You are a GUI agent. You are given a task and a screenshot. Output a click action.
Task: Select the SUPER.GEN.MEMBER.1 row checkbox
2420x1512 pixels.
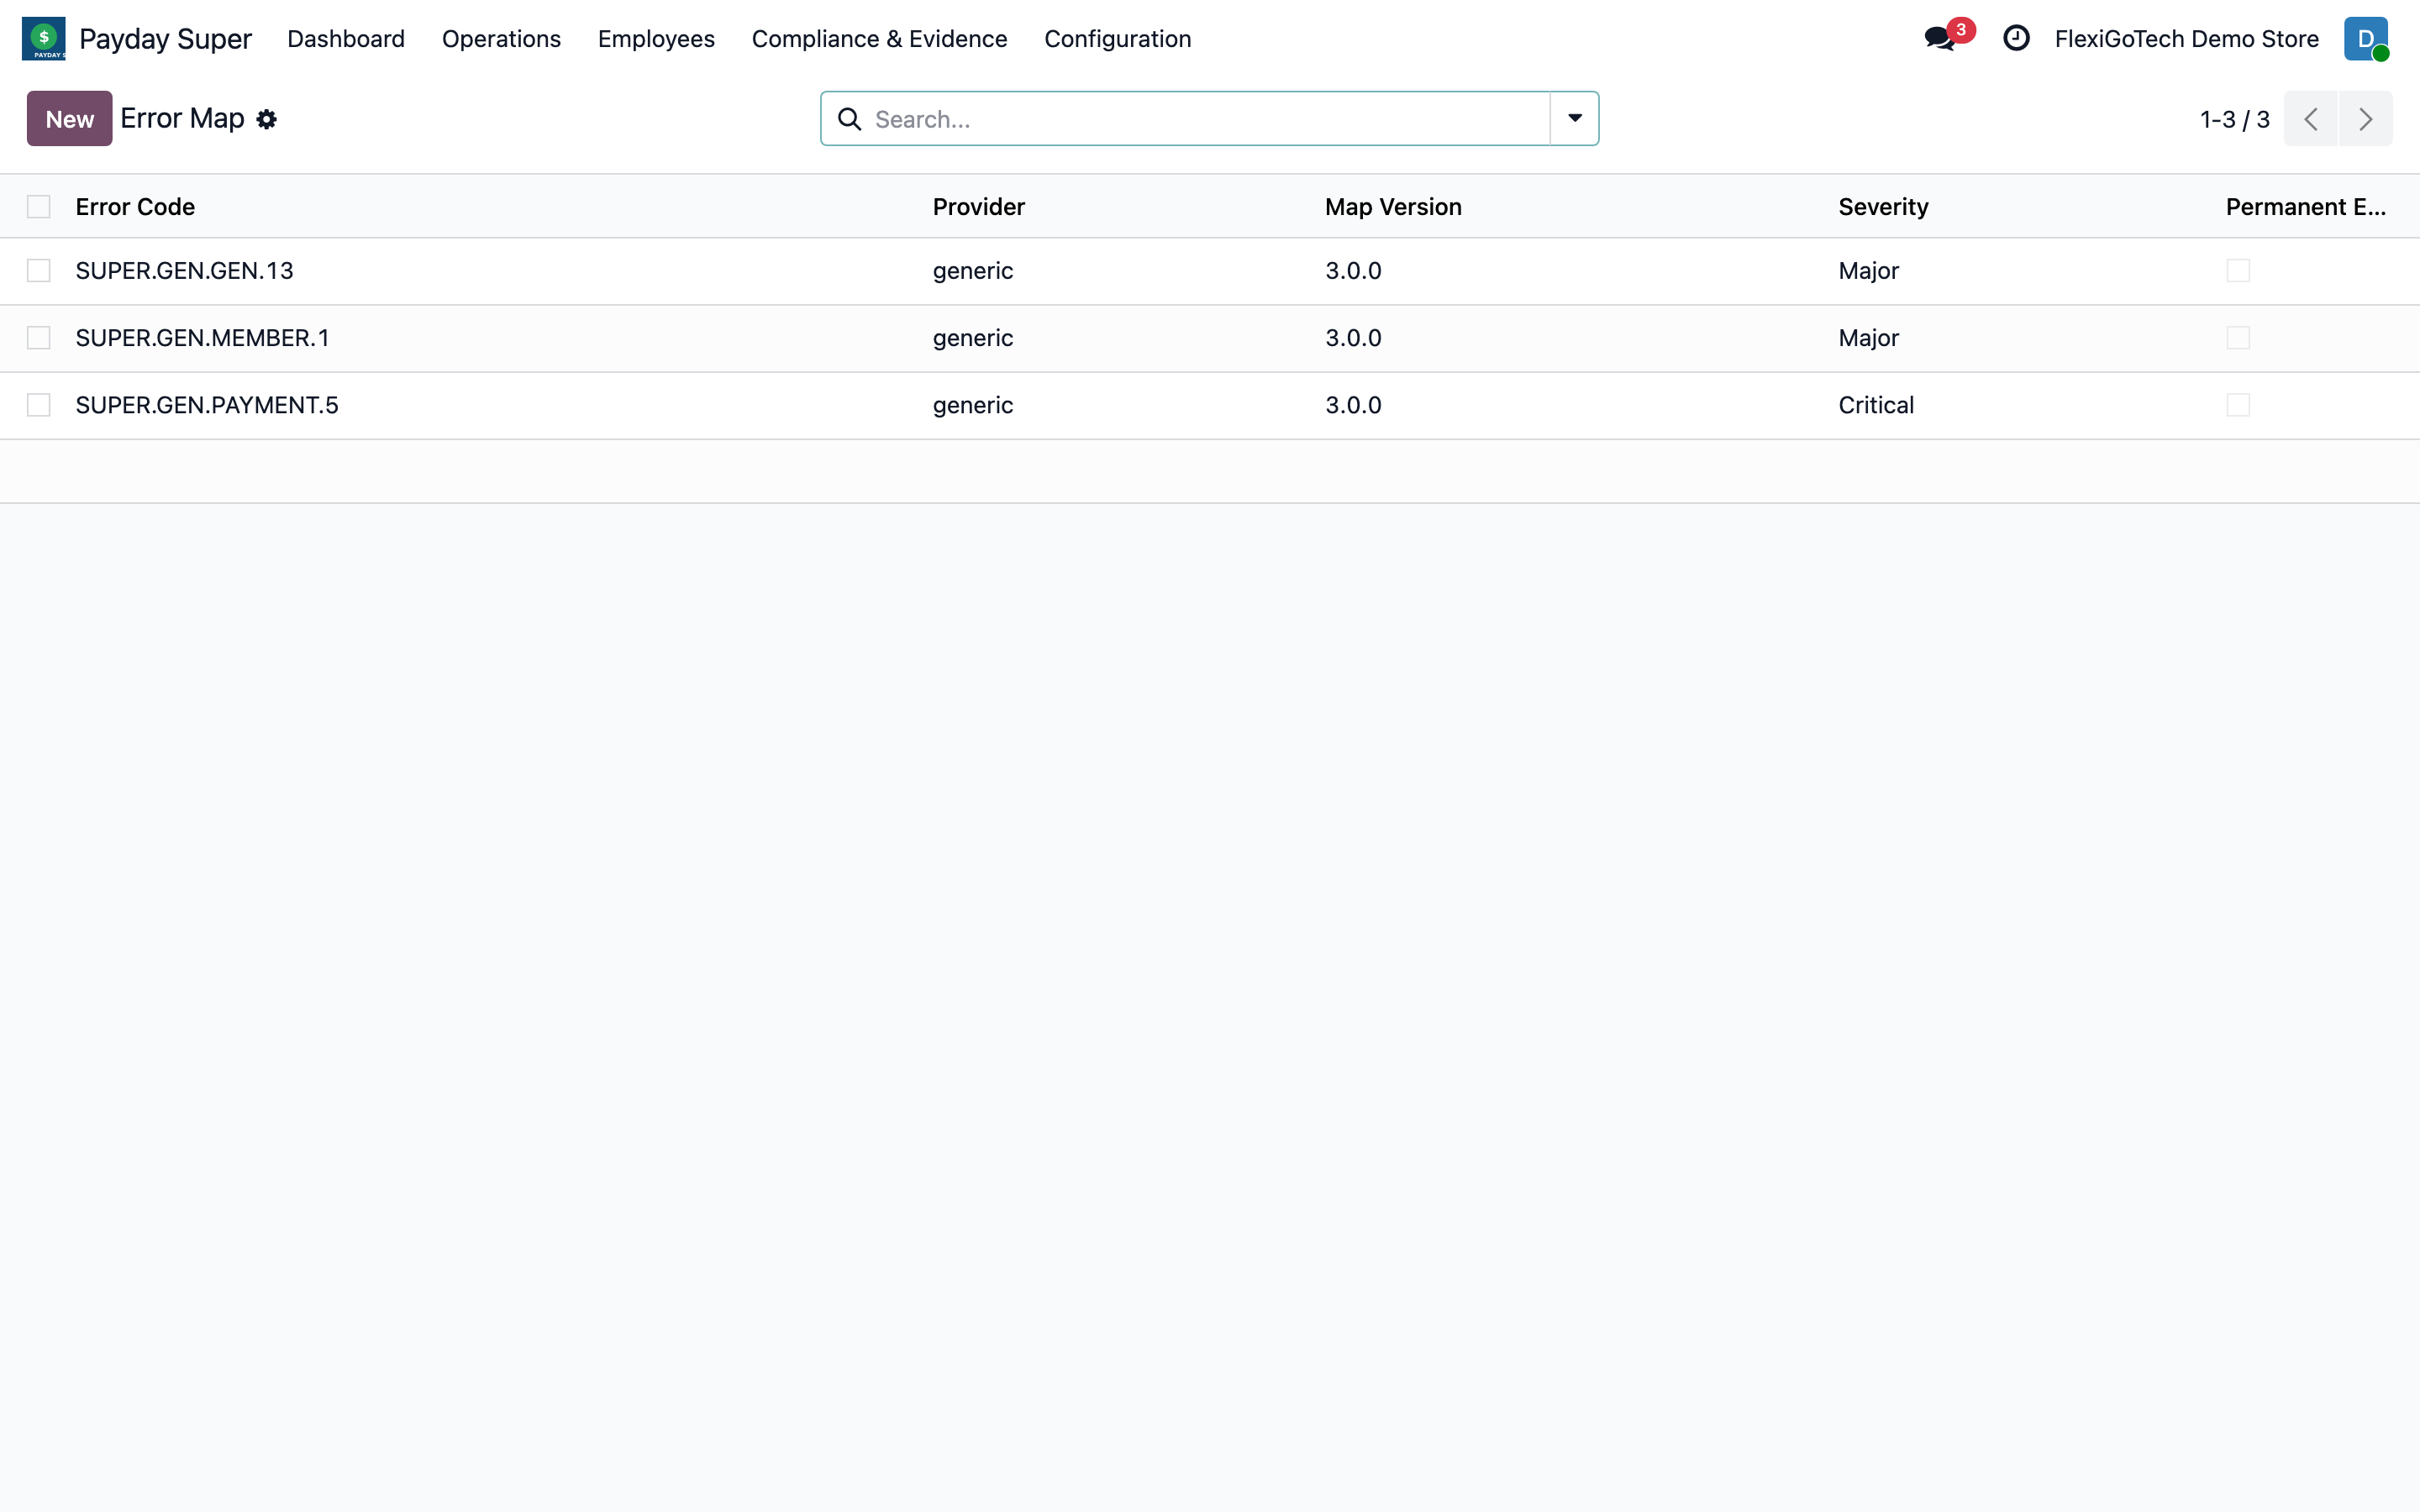coord(39,338)
